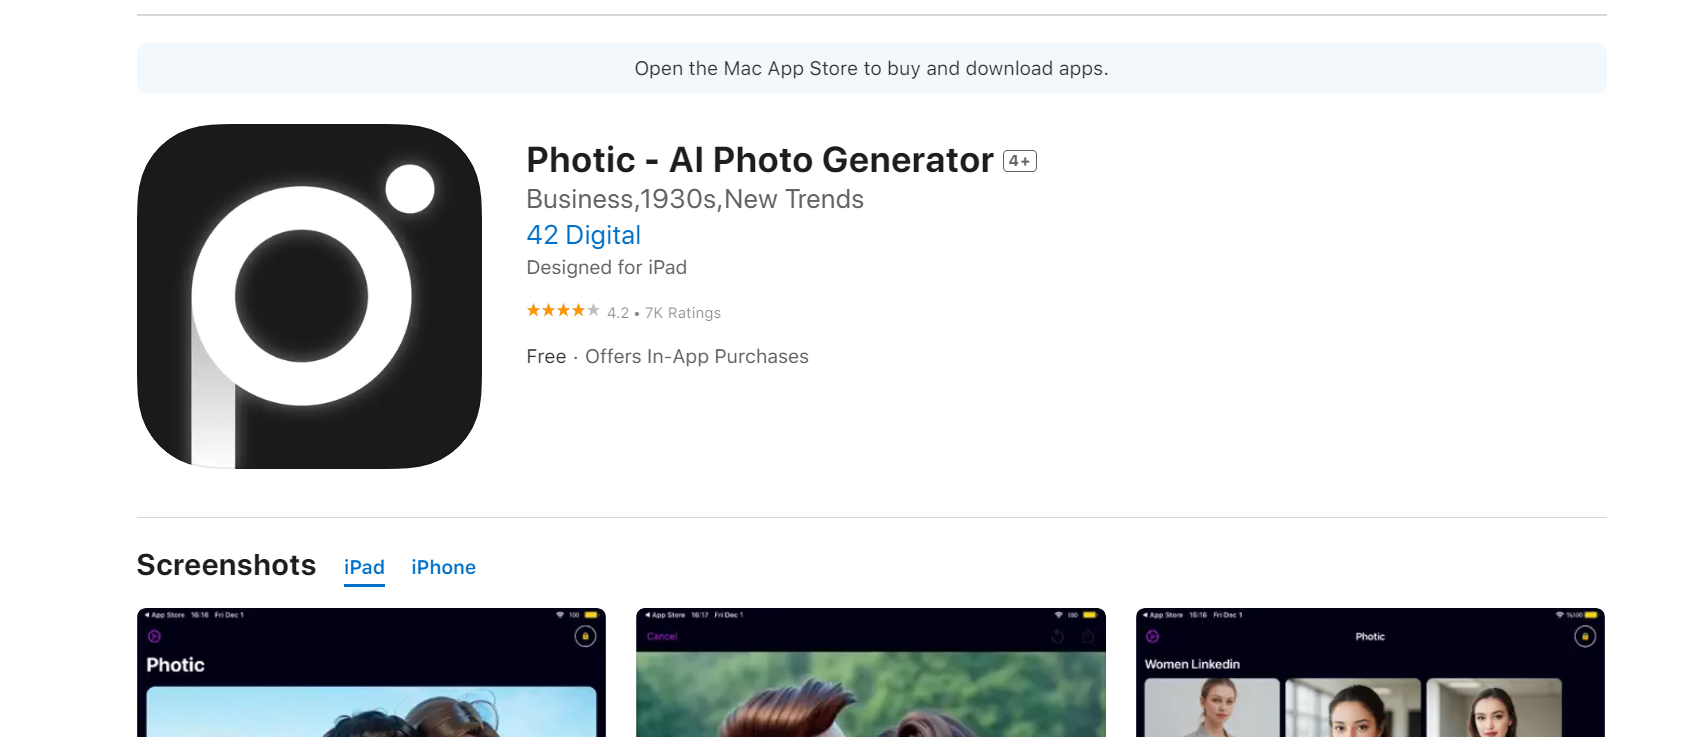Click the Designed for iPad text

(606, 267)
